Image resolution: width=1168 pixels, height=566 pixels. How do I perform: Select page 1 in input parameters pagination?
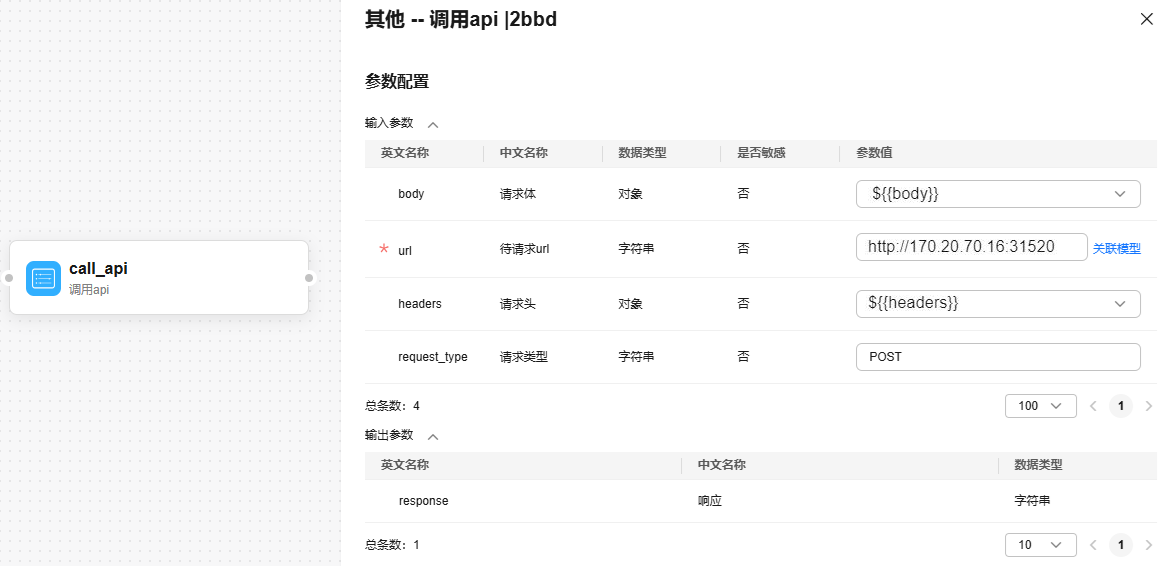1121,406
